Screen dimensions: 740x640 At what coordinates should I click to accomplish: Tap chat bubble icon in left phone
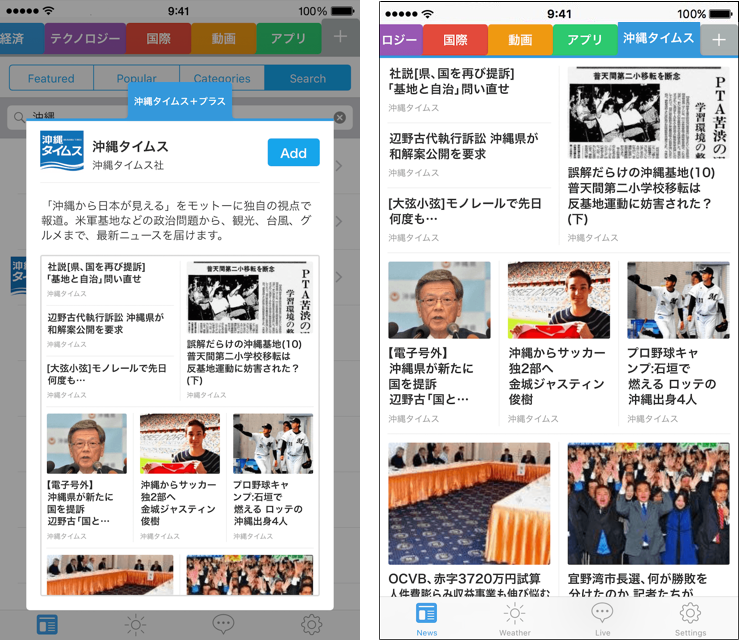[x=223, y=624]
